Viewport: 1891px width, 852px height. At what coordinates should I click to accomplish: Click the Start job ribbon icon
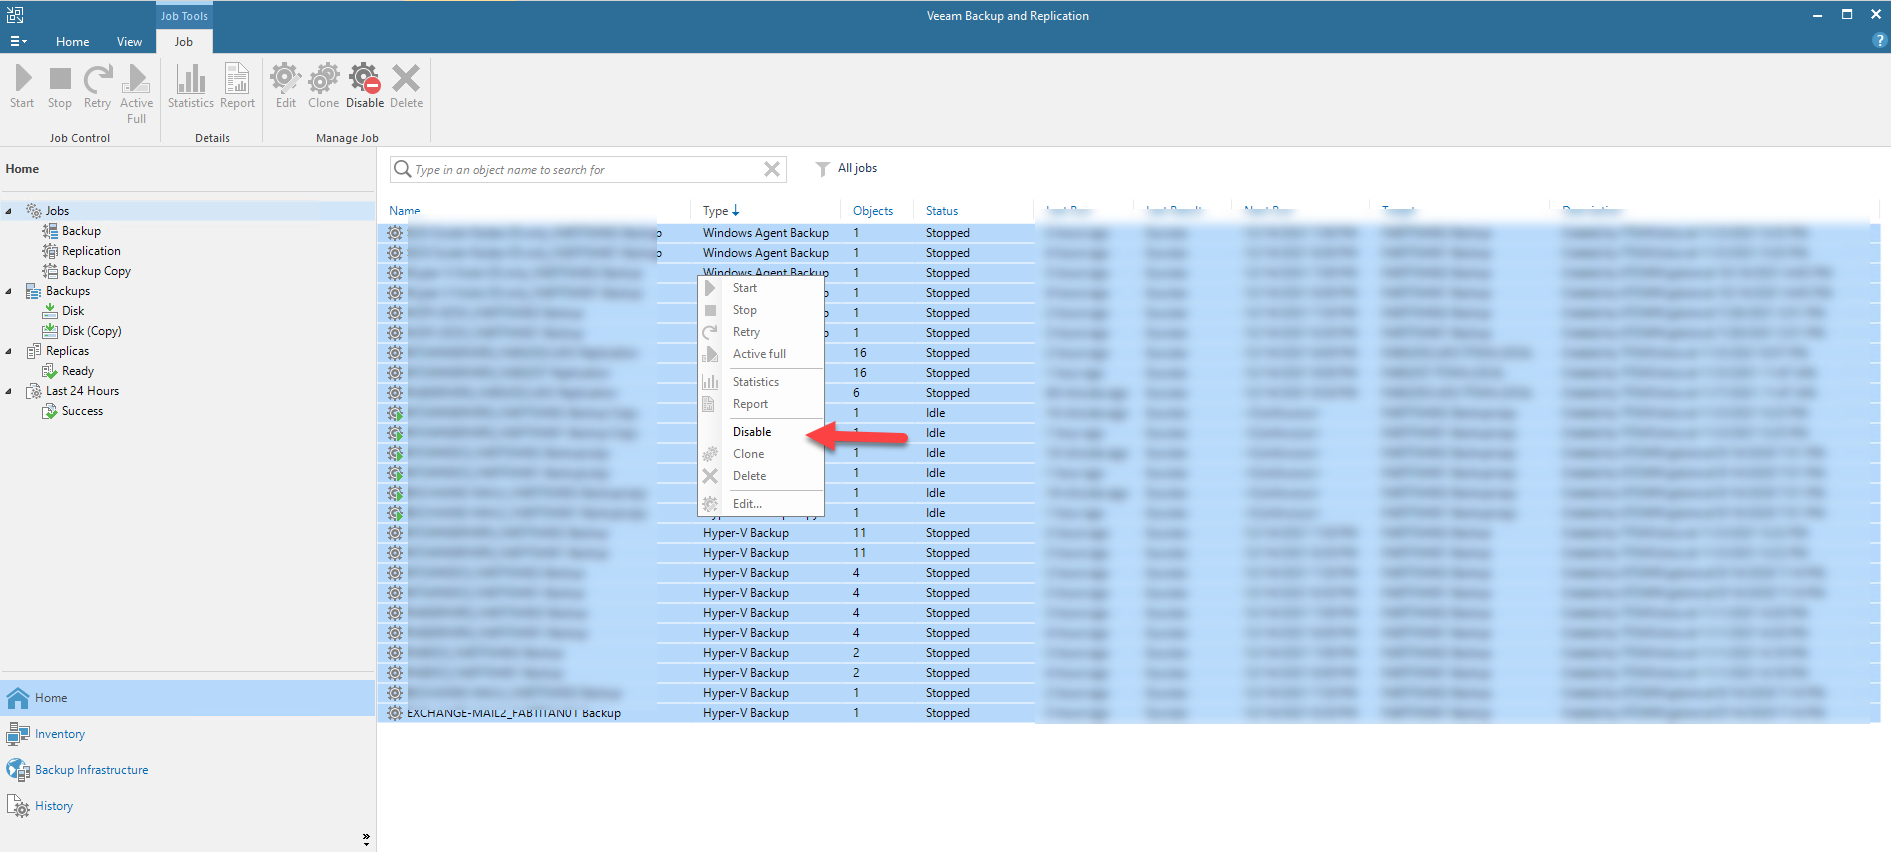[x=23, y=78]
